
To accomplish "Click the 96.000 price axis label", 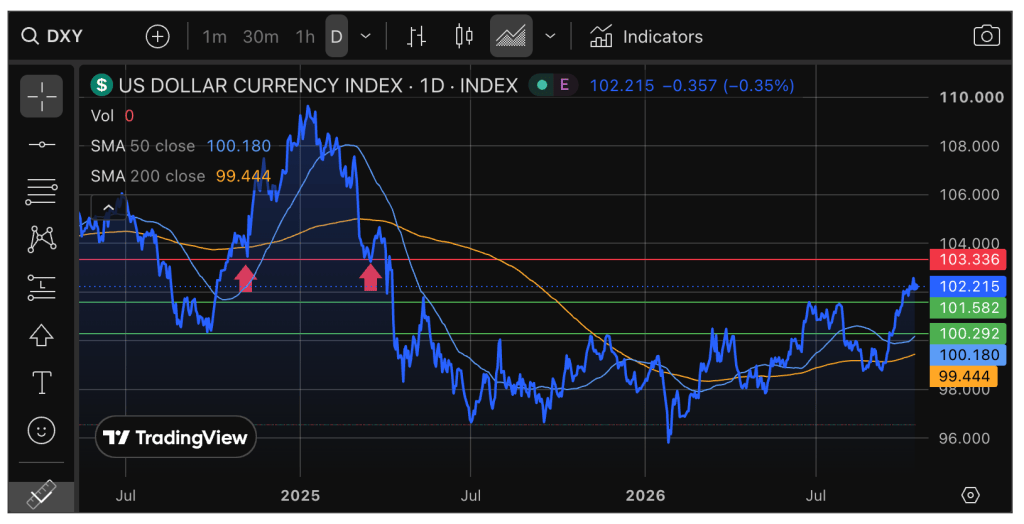I will tap(964, 438).
